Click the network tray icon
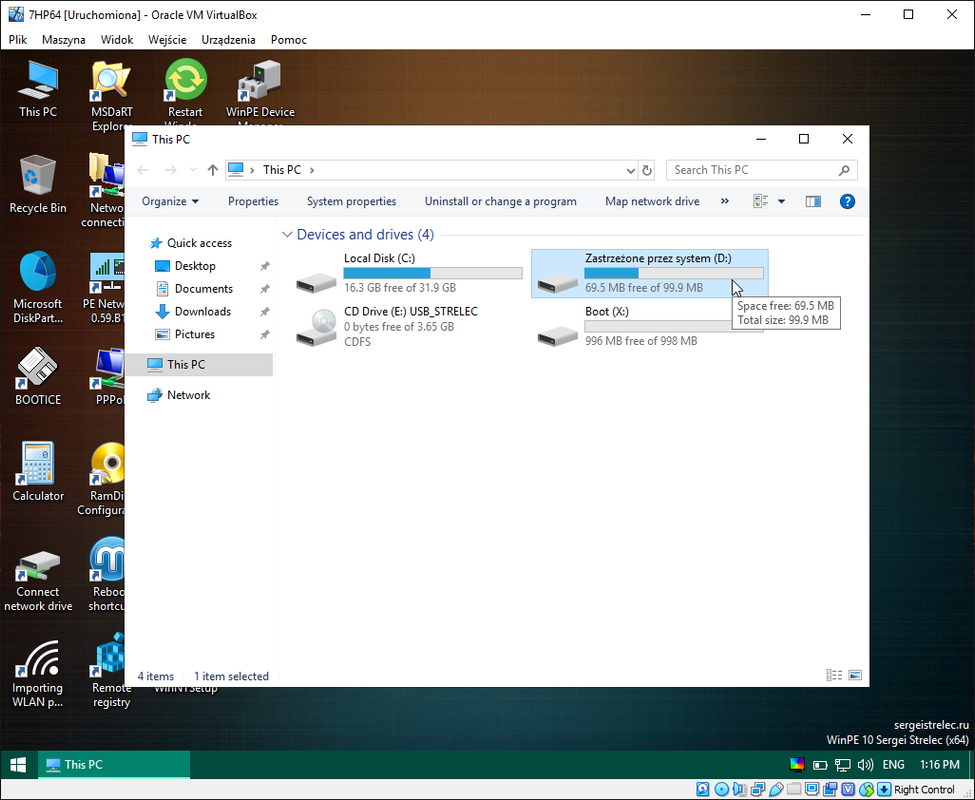Viewport: 975px width, 800px height. click(843, 765)
